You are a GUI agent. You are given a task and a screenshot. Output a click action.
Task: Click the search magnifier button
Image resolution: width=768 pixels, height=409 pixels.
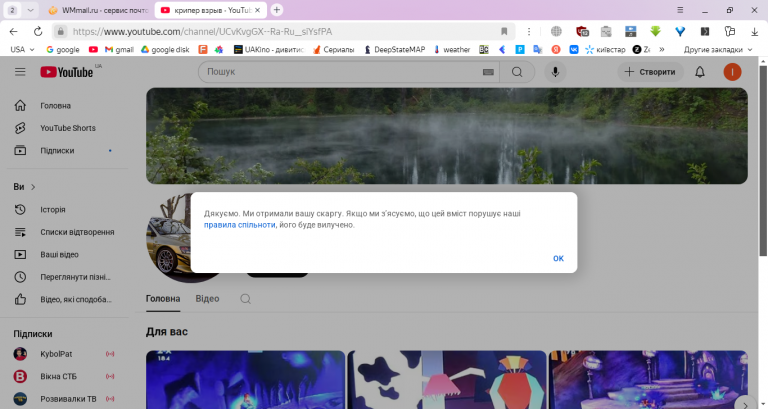[517, 72]
